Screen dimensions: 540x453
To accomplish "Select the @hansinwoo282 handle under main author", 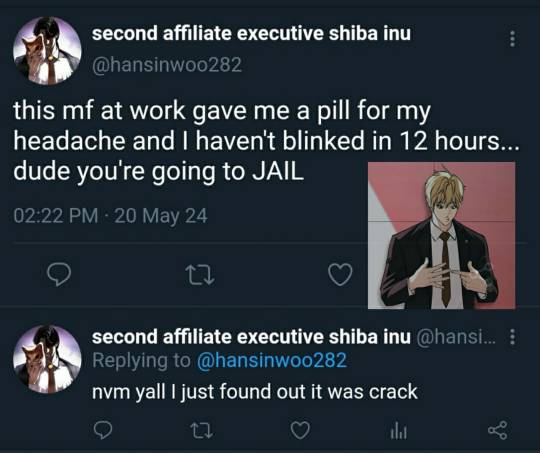I will point(167,65).
